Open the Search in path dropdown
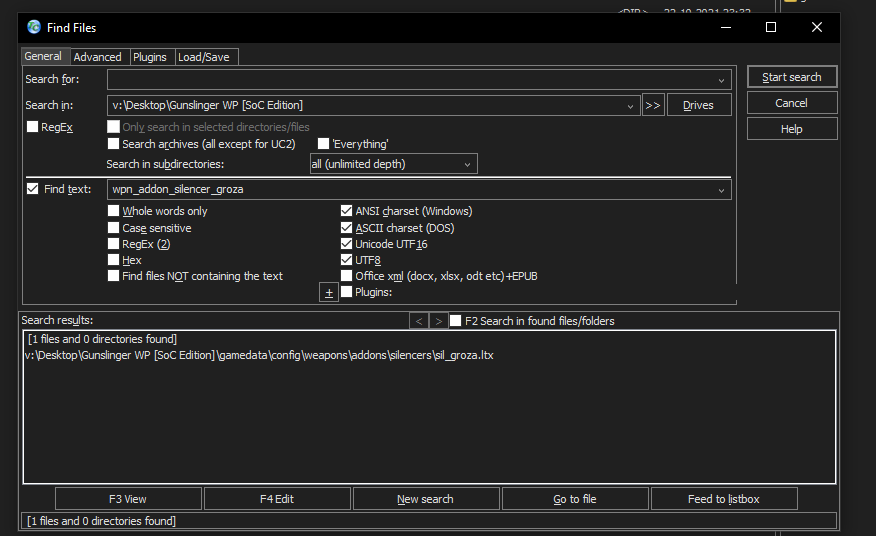Viewport: 876px width, 536px height. tap(630, 105)
